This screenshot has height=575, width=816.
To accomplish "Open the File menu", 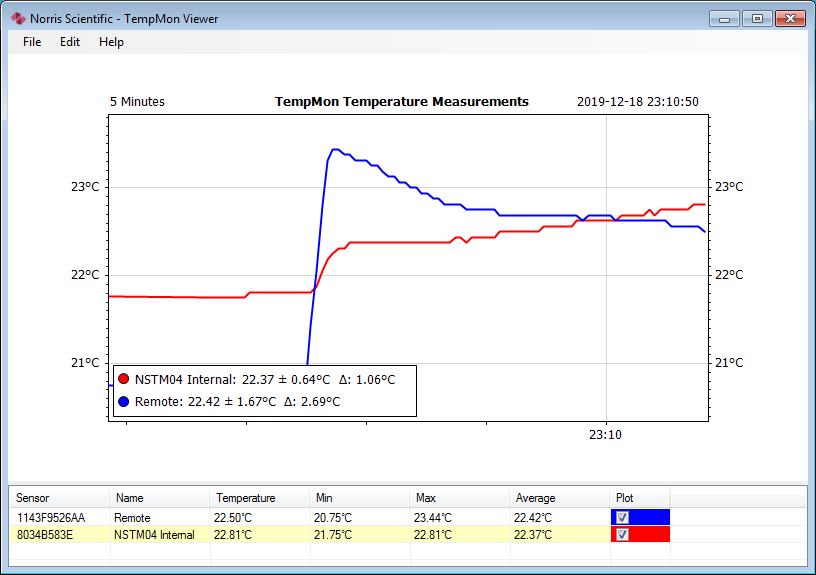I will click(x=32, y=42).
